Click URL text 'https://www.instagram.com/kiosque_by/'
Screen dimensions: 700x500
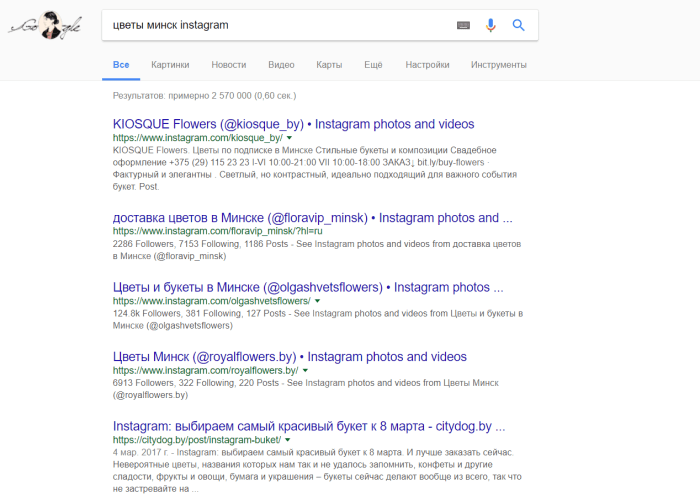[x=198, y=138]
